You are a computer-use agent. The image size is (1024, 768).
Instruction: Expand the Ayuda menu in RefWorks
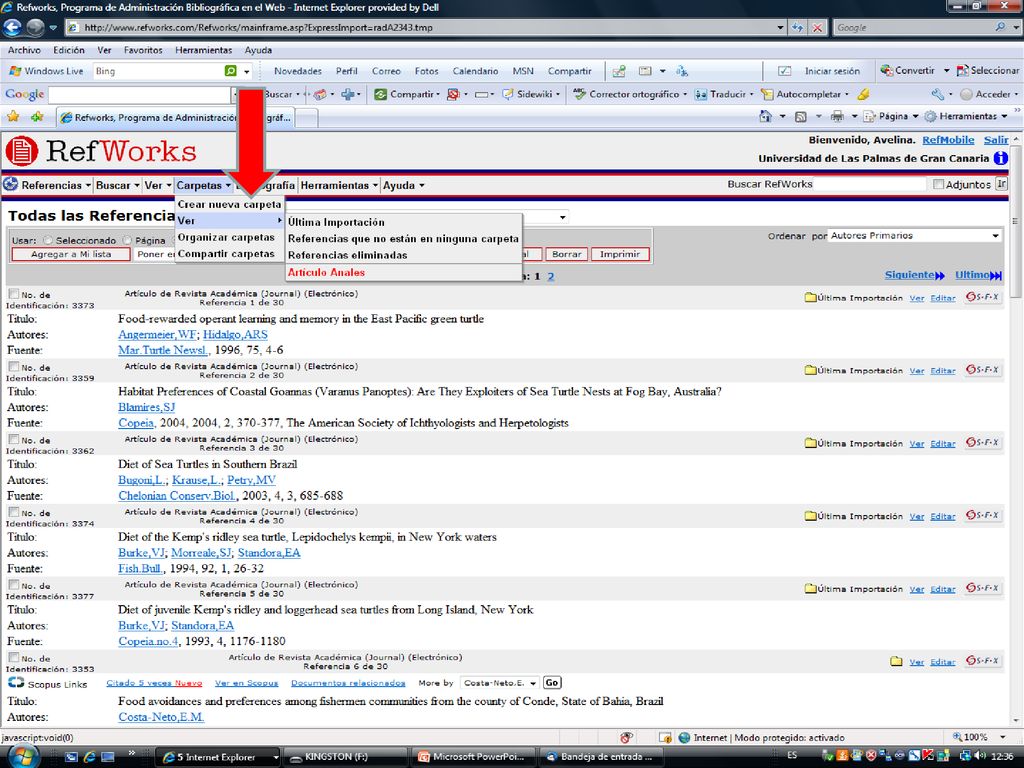click(x=404, y=185)
